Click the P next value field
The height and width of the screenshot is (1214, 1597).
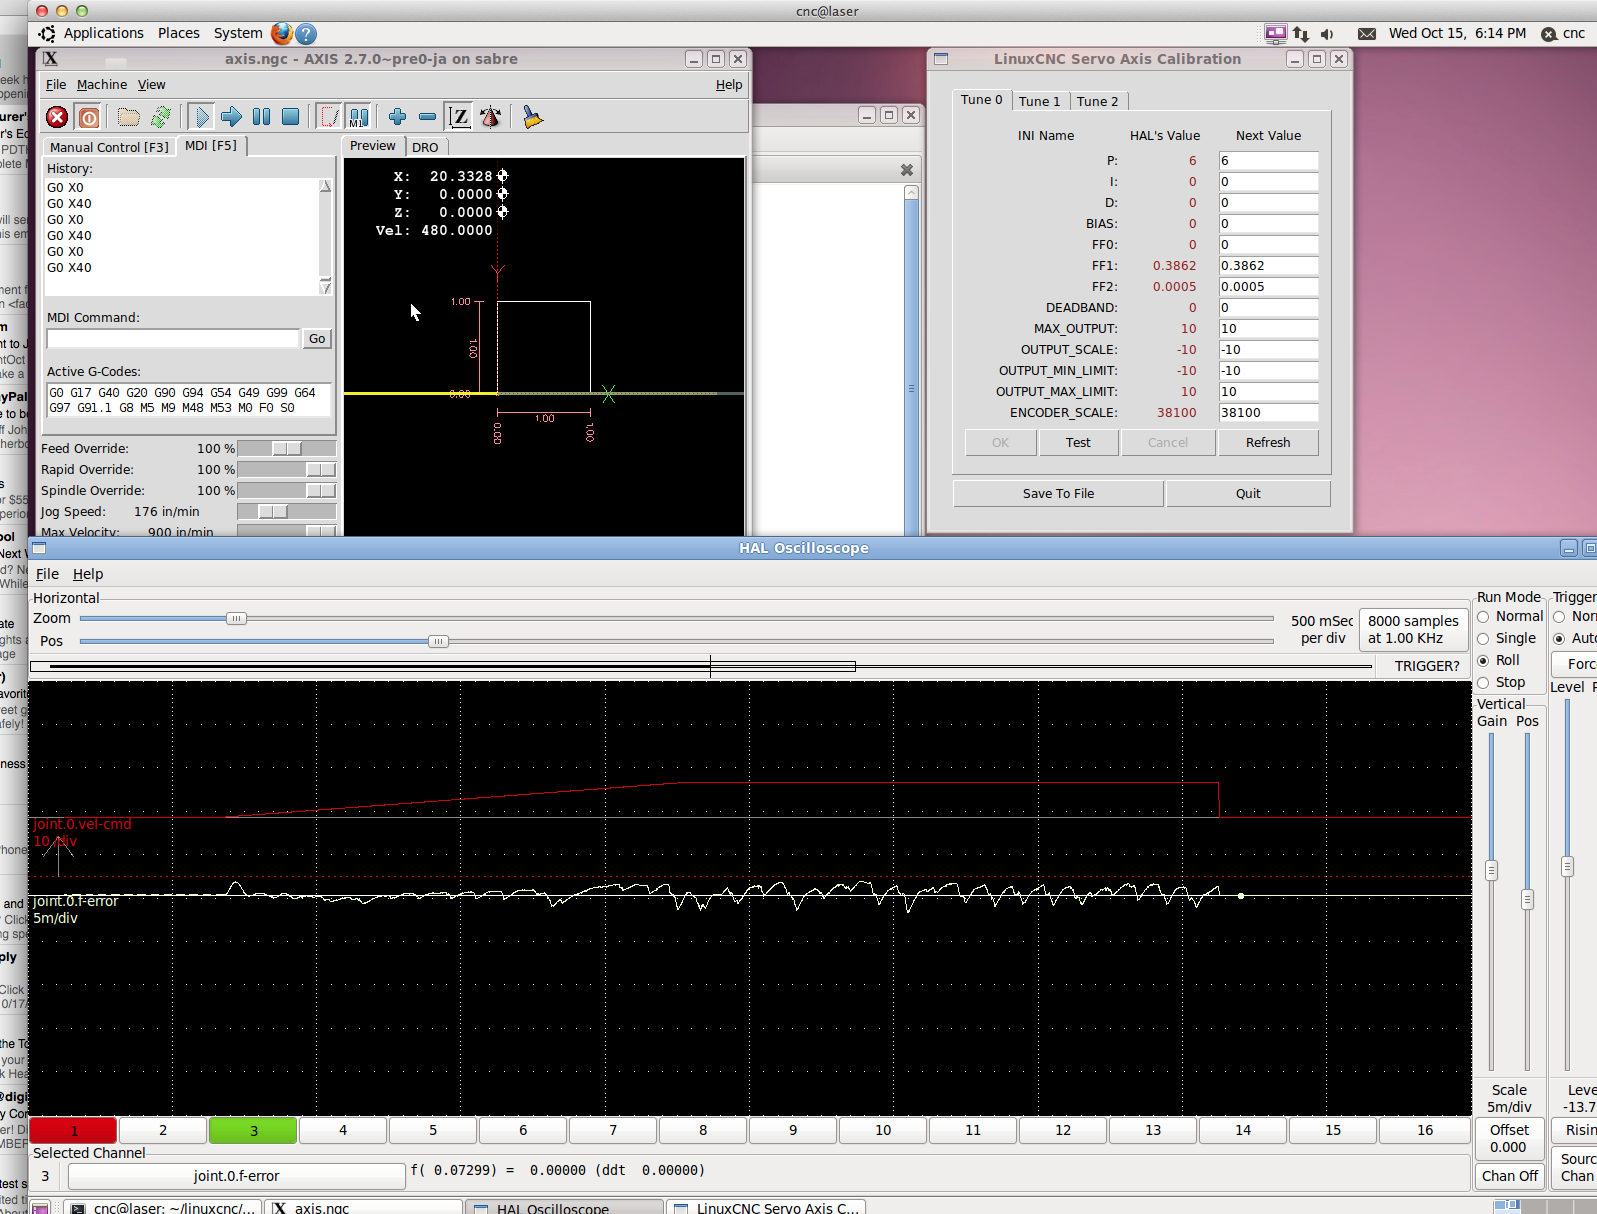(1268, 161)
